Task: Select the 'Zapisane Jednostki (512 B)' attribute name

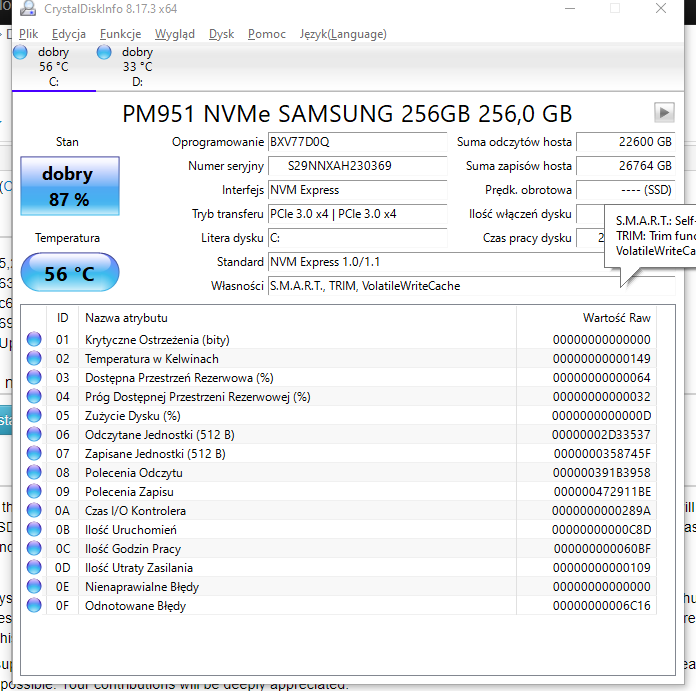Action: point(155,454)
